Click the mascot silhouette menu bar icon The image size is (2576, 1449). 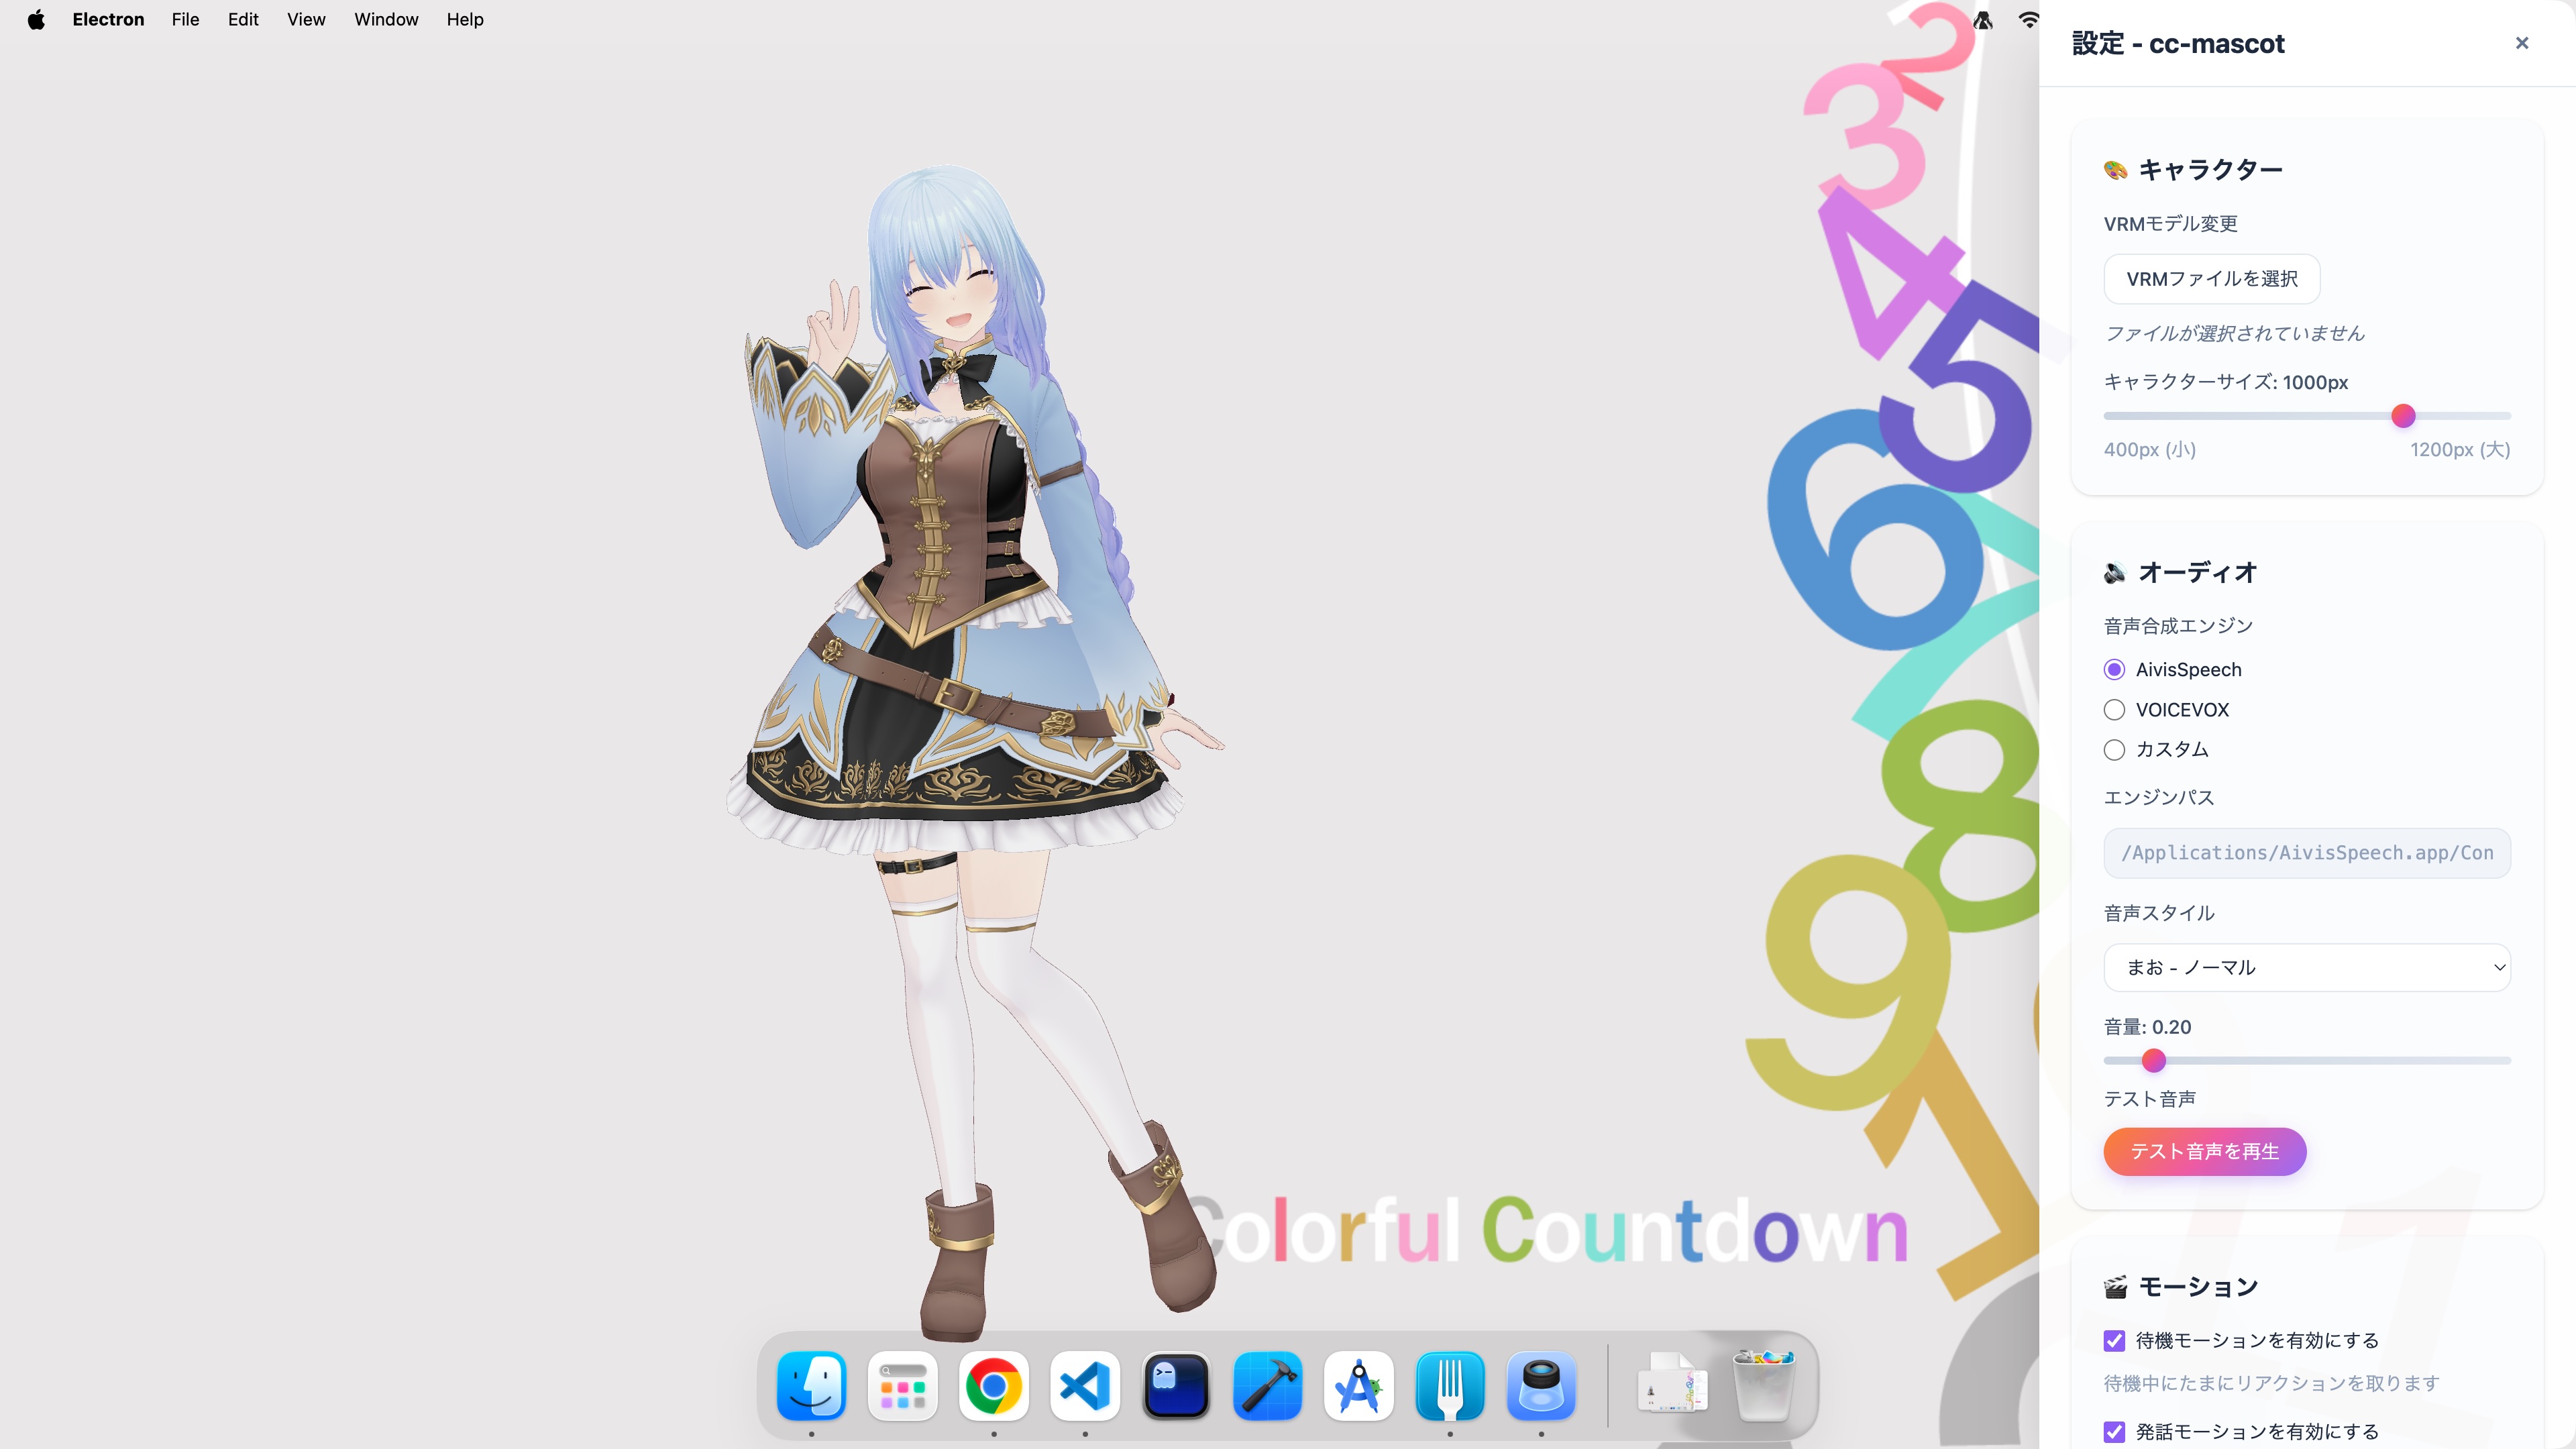point(1983,20)
